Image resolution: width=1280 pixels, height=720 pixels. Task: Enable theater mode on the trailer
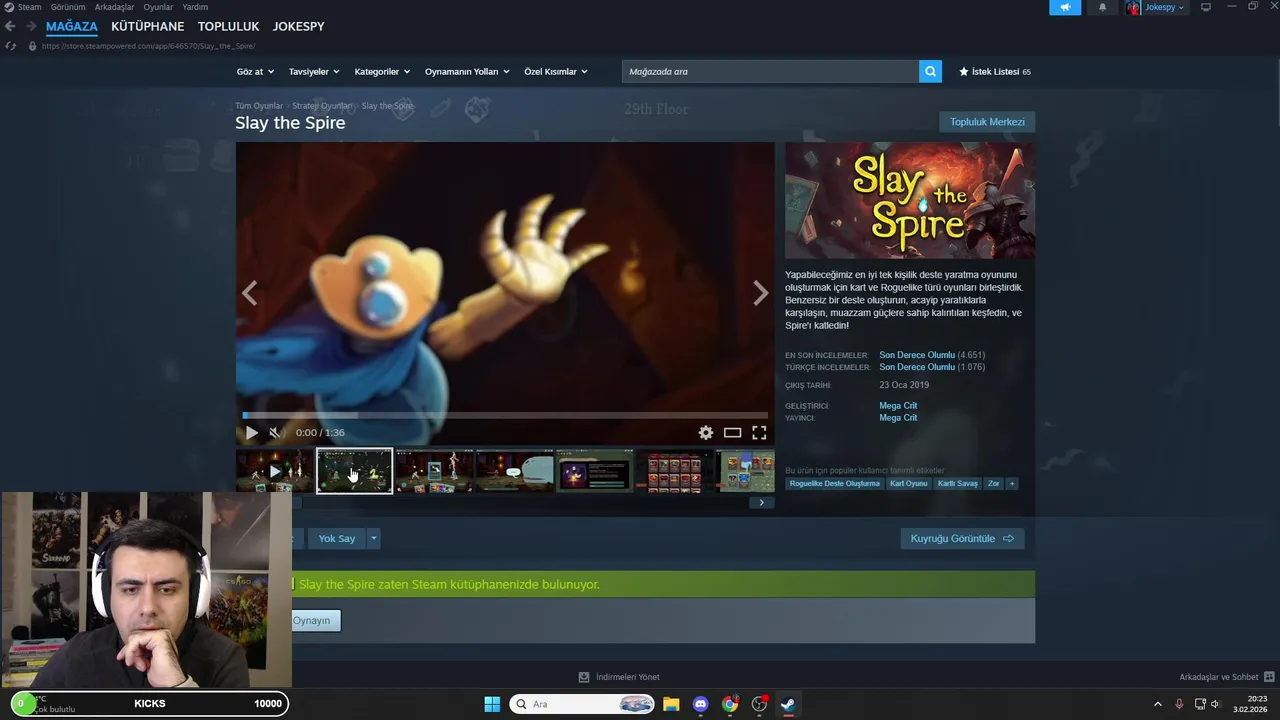pyautogui.click(x=732, y=433)
